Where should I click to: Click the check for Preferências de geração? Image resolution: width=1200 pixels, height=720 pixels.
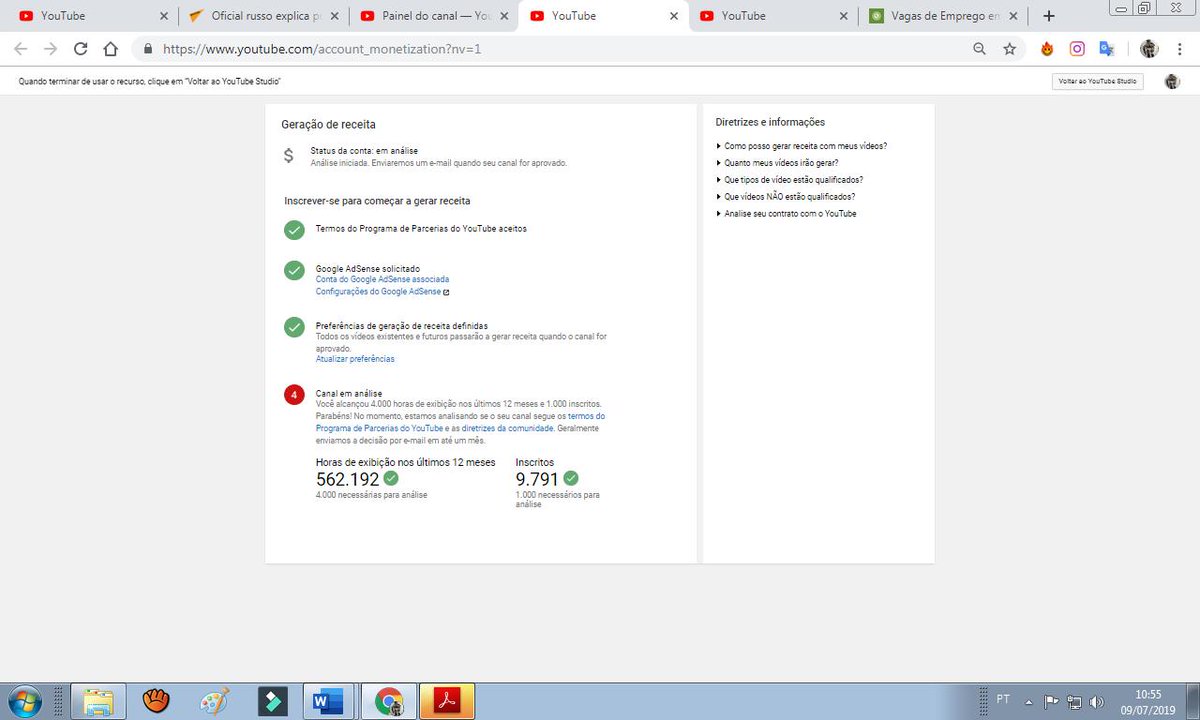pyautogui.click(x=294, y=327)
